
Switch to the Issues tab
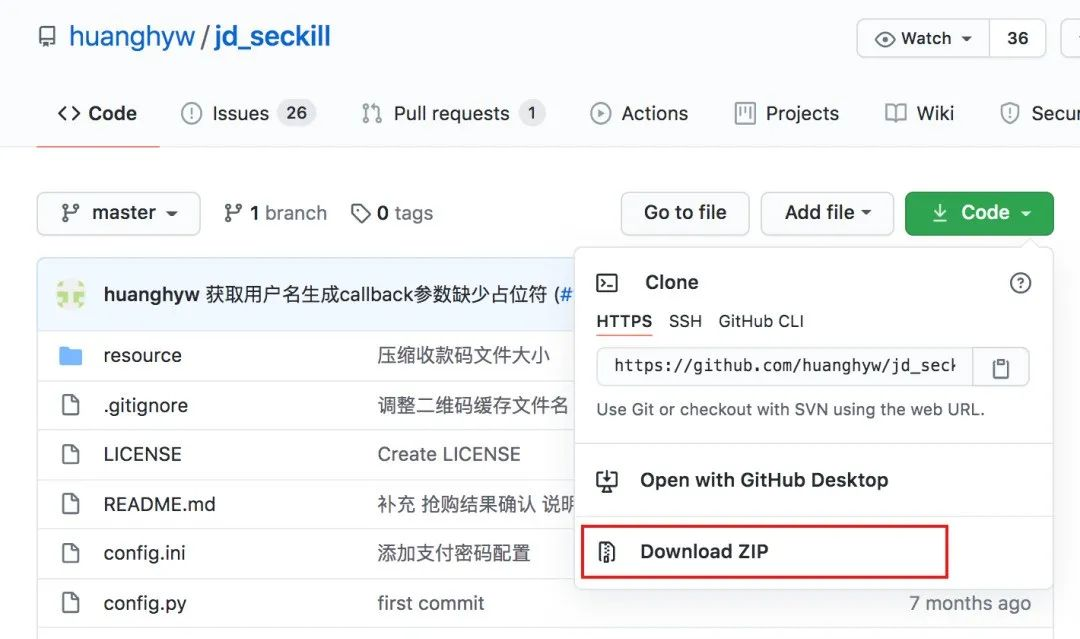240,113
